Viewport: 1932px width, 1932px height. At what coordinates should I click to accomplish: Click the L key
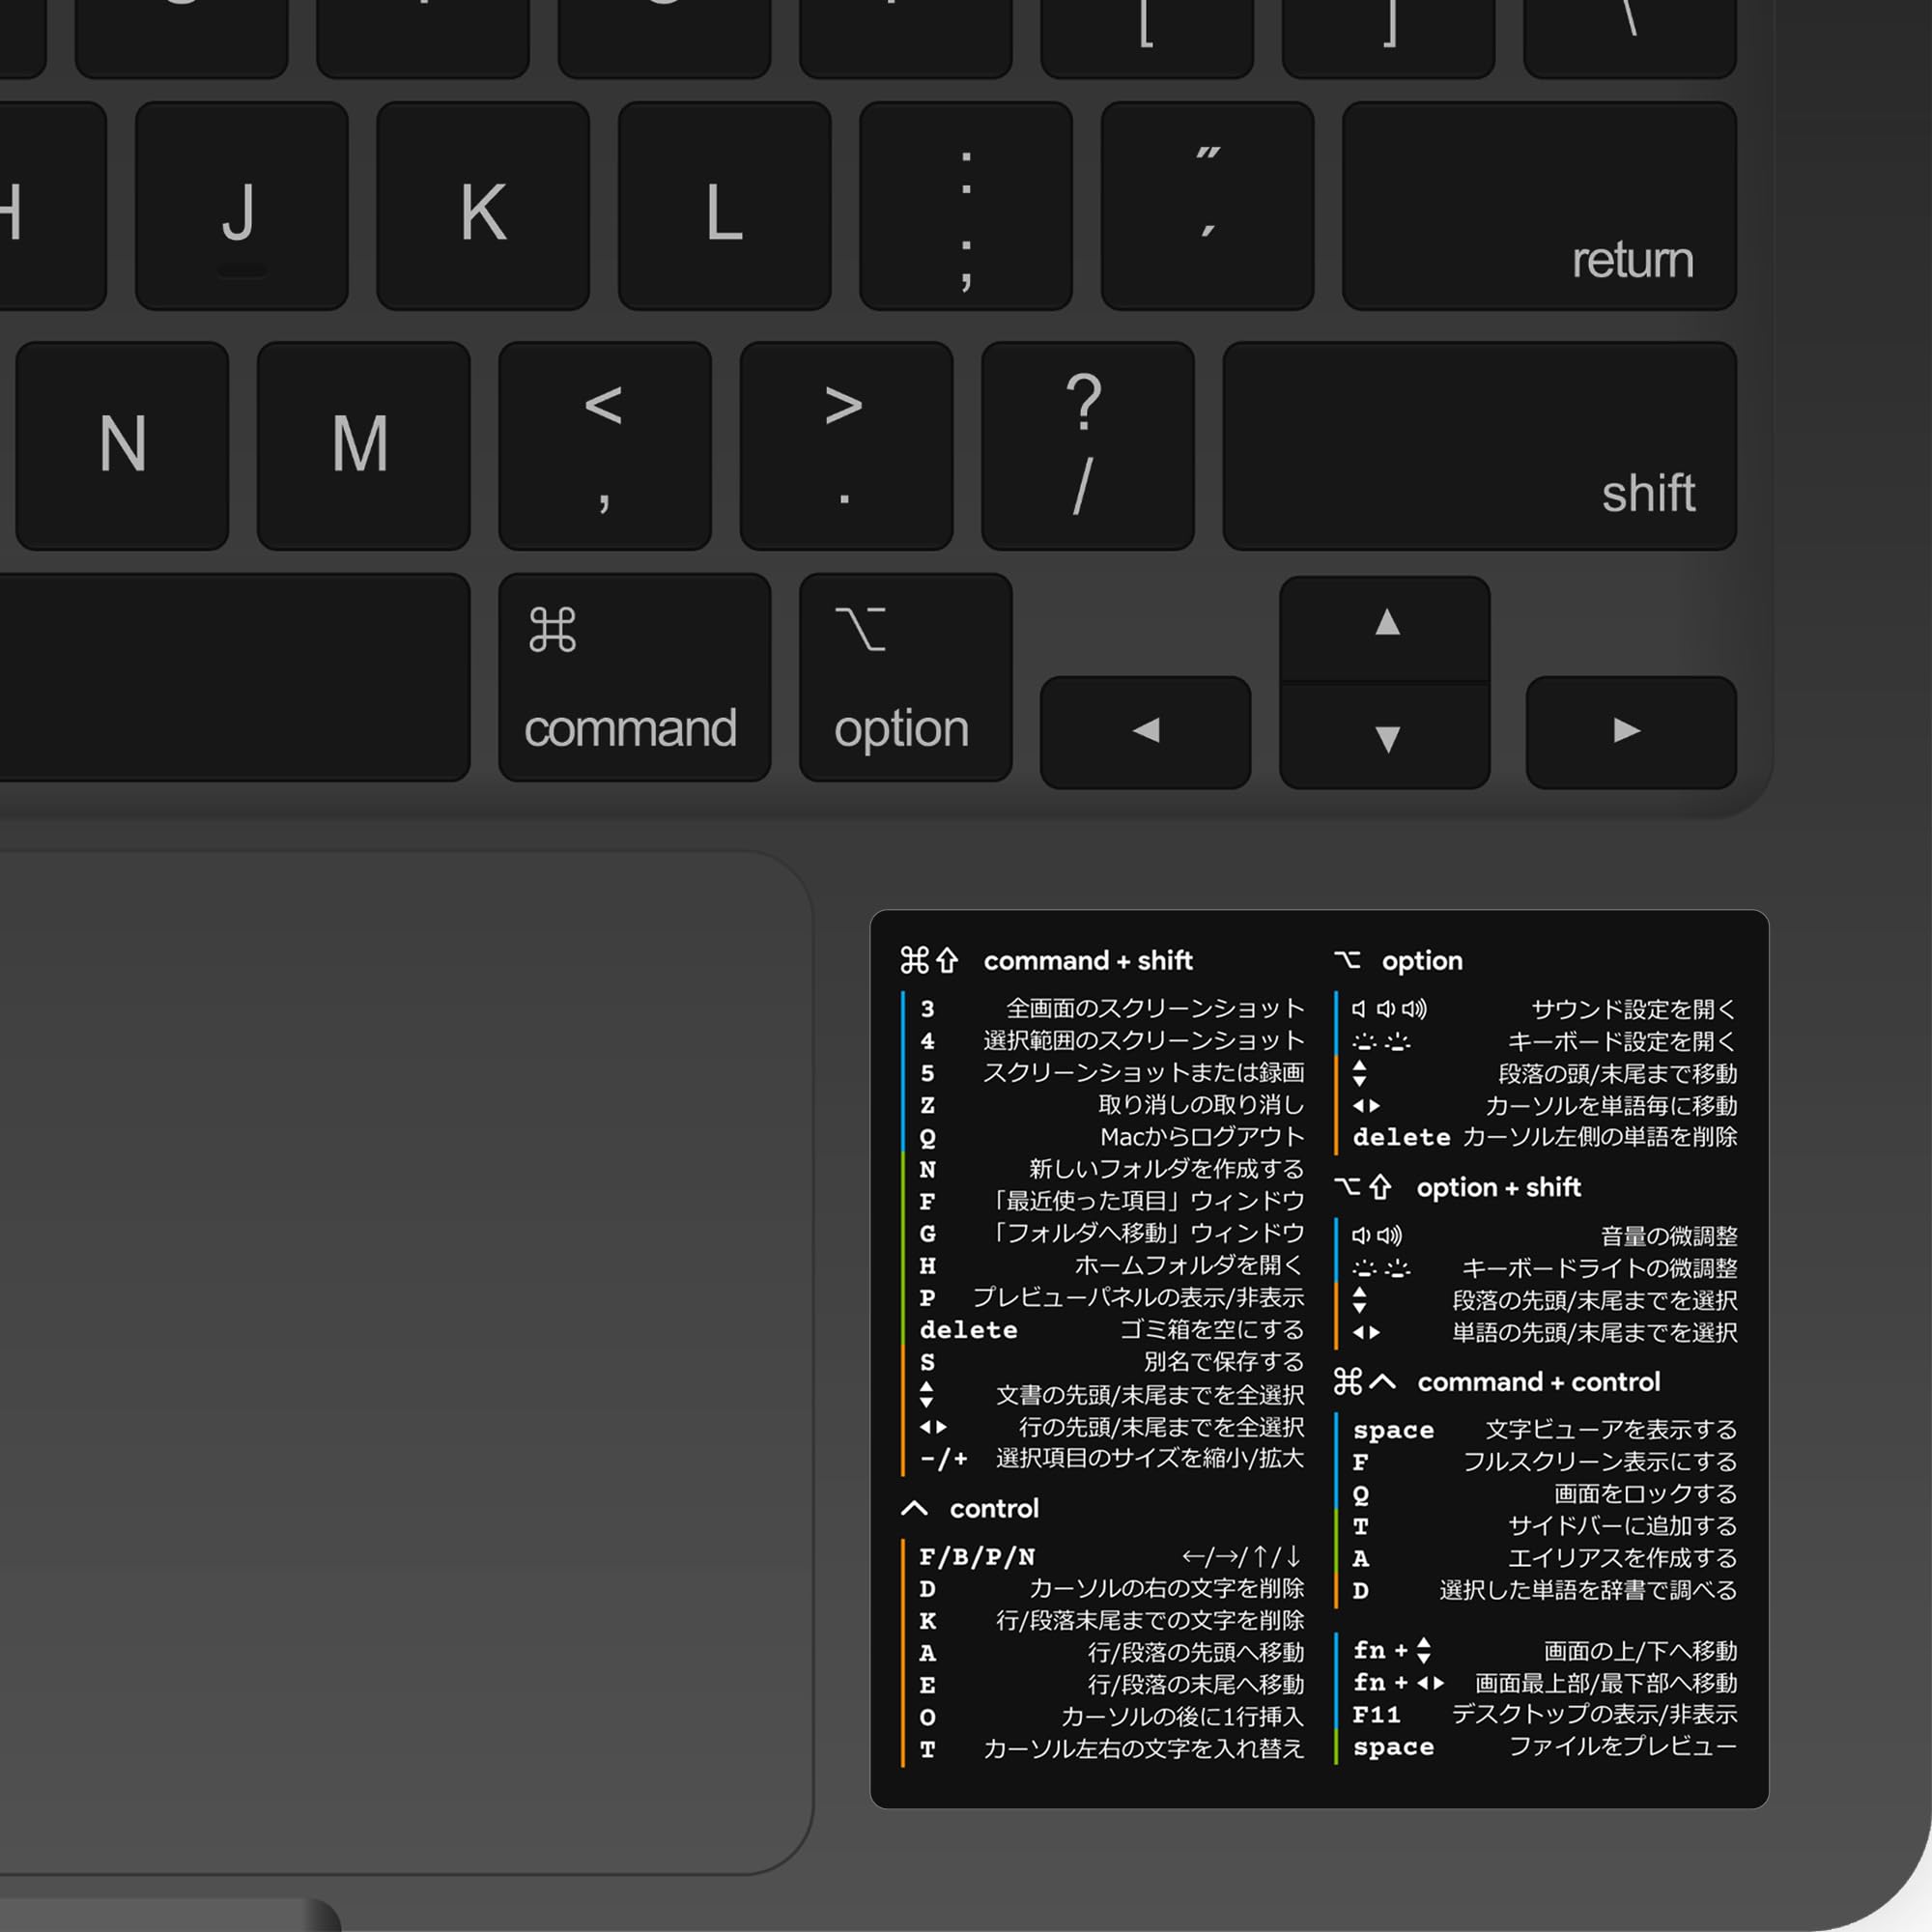coord(724,206)
